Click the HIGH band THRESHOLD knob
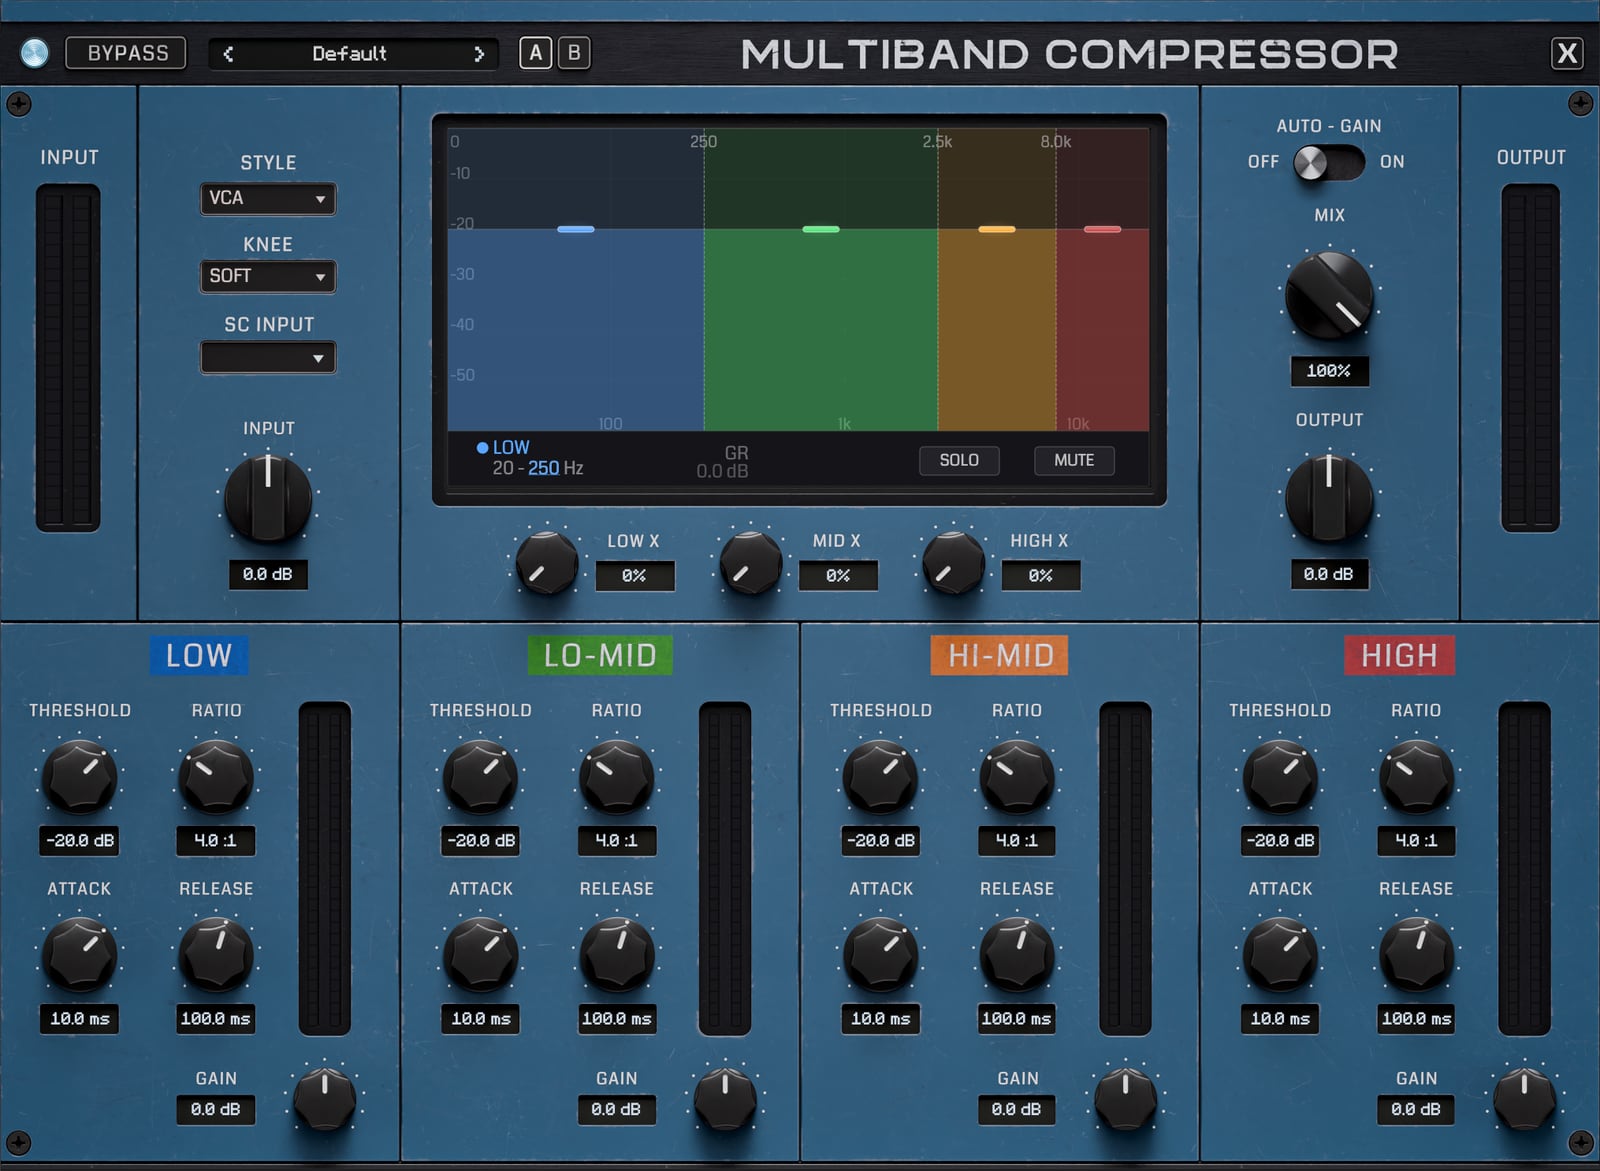The width and height of the screenshot is (1600, 1171). (1280, 777)
